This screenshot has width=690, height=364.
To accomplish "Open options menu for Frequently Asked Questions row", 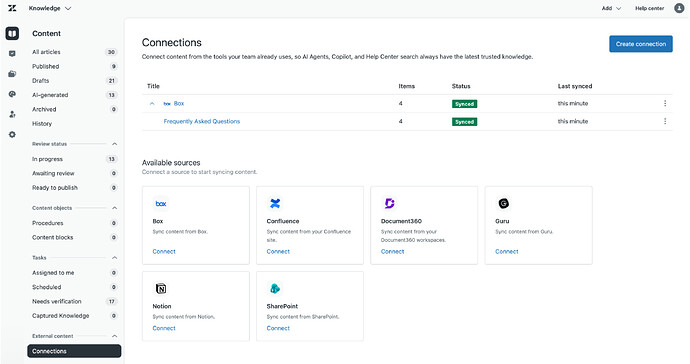I will [665, 121].
